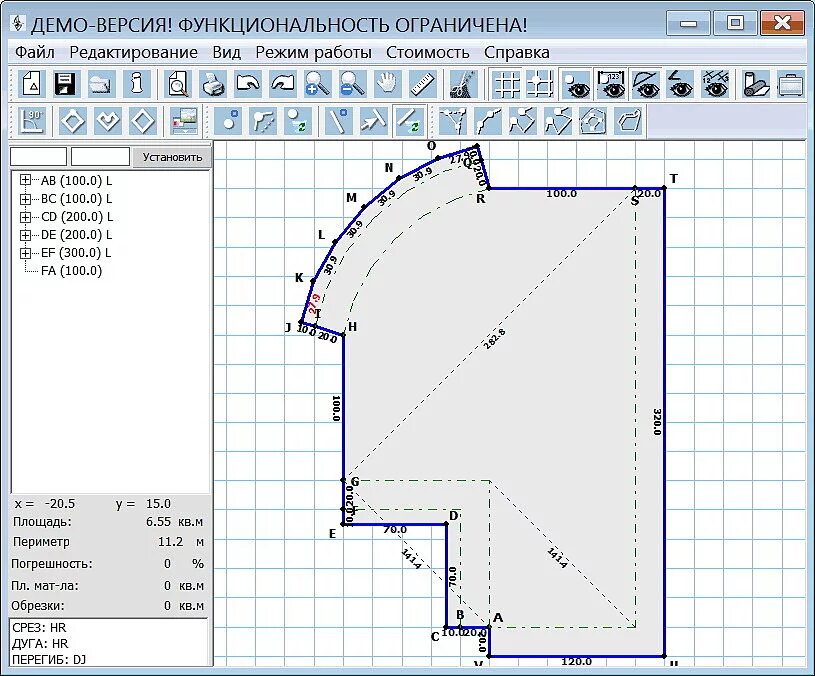Screen dimensions: 815x676
Task: Expand the CD (200.0) L node
Action: tap(25, 217)
